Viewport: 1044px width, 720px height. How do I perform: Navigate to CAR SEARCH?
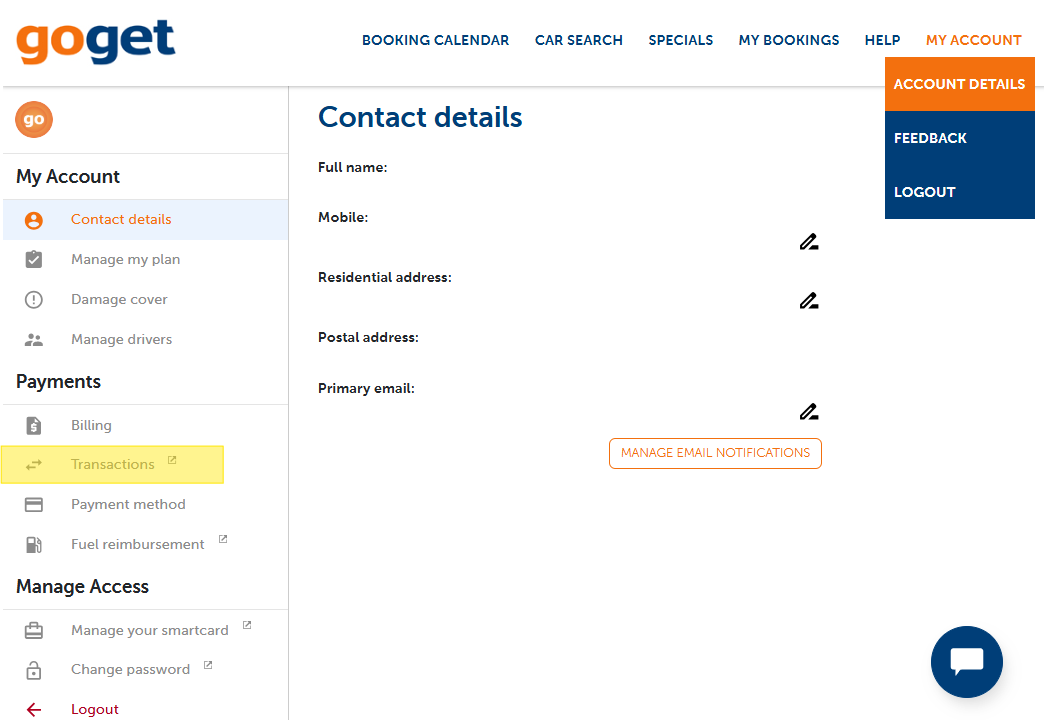click(578, 40)
